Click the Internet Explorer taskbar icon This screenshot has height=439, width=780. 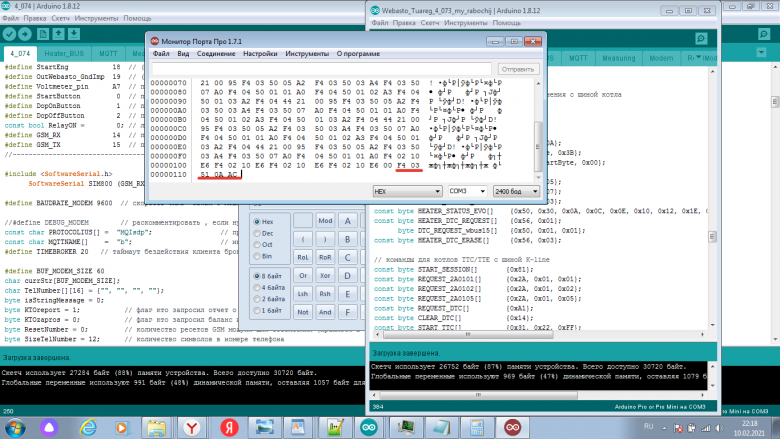(x=87, y=427)
